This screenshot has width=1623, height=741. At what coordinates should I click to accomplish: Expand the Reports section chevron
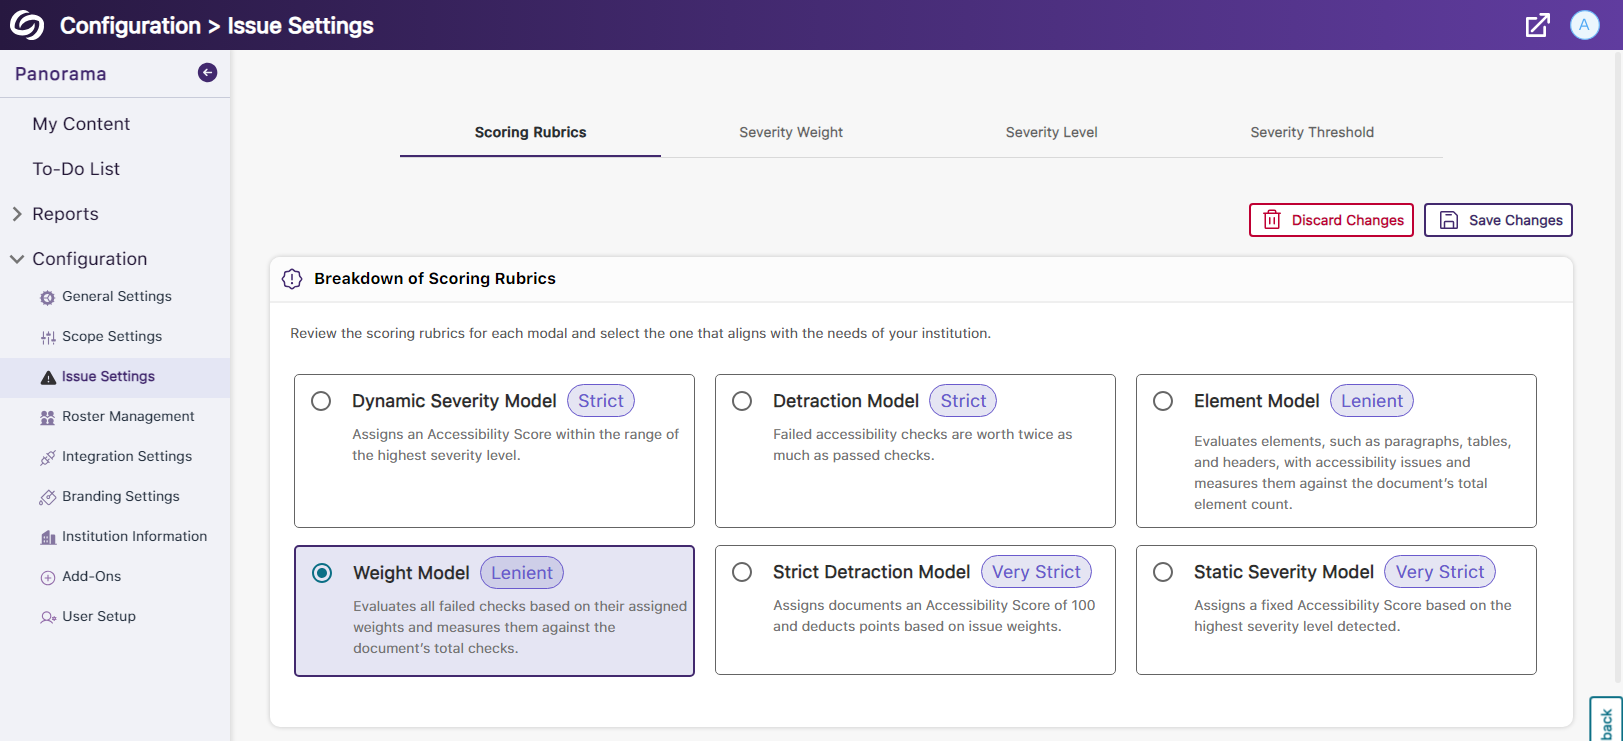17,214
